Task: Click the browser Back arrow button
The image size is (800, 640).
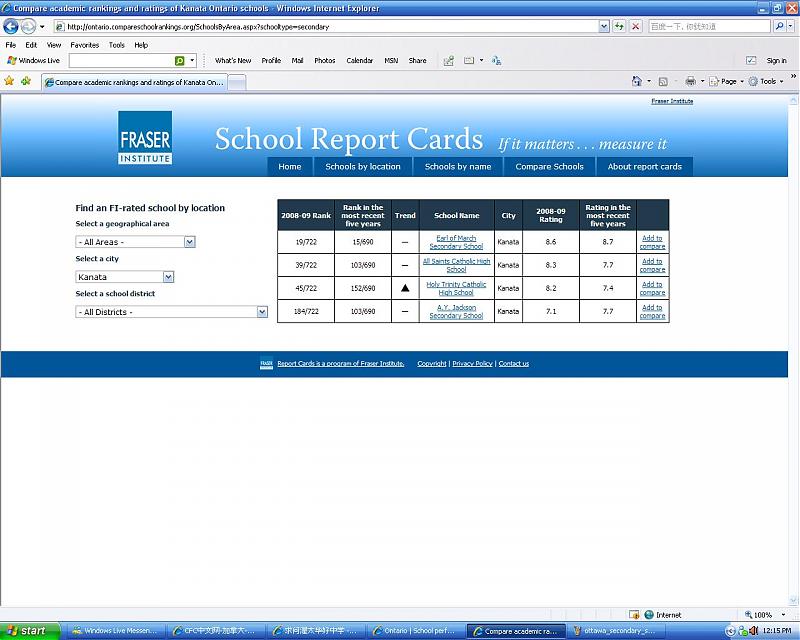Action: pyautogui.click(x=11, y=27)
